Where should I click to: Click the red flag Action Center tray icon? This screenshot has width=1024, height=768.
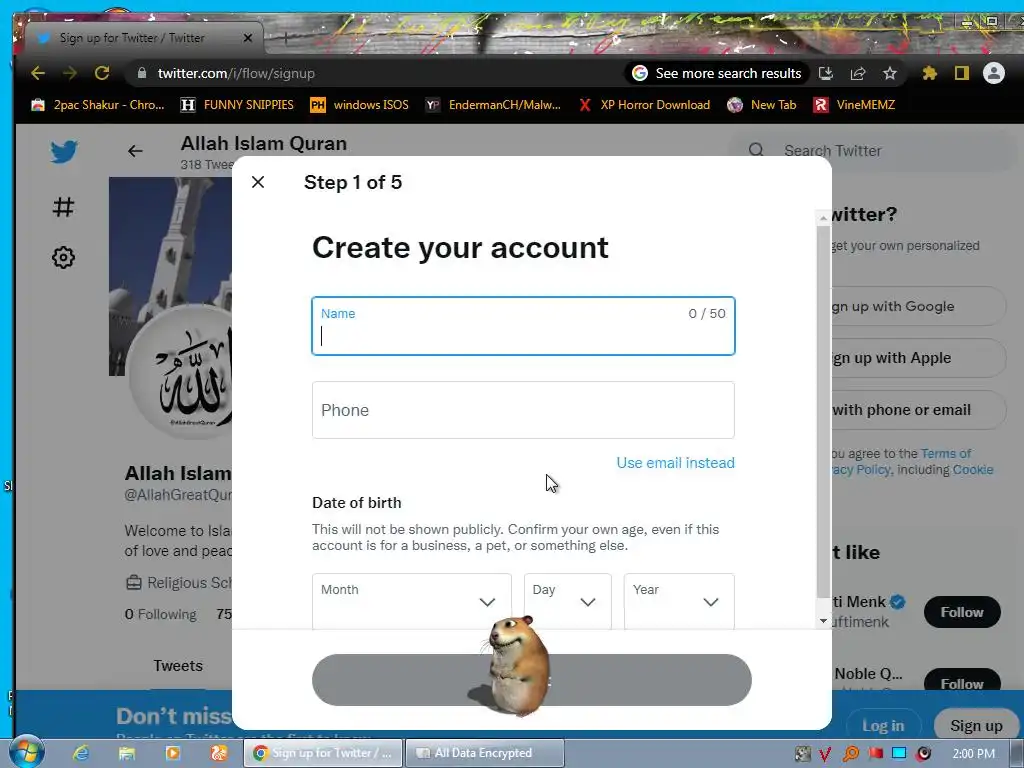876,754
